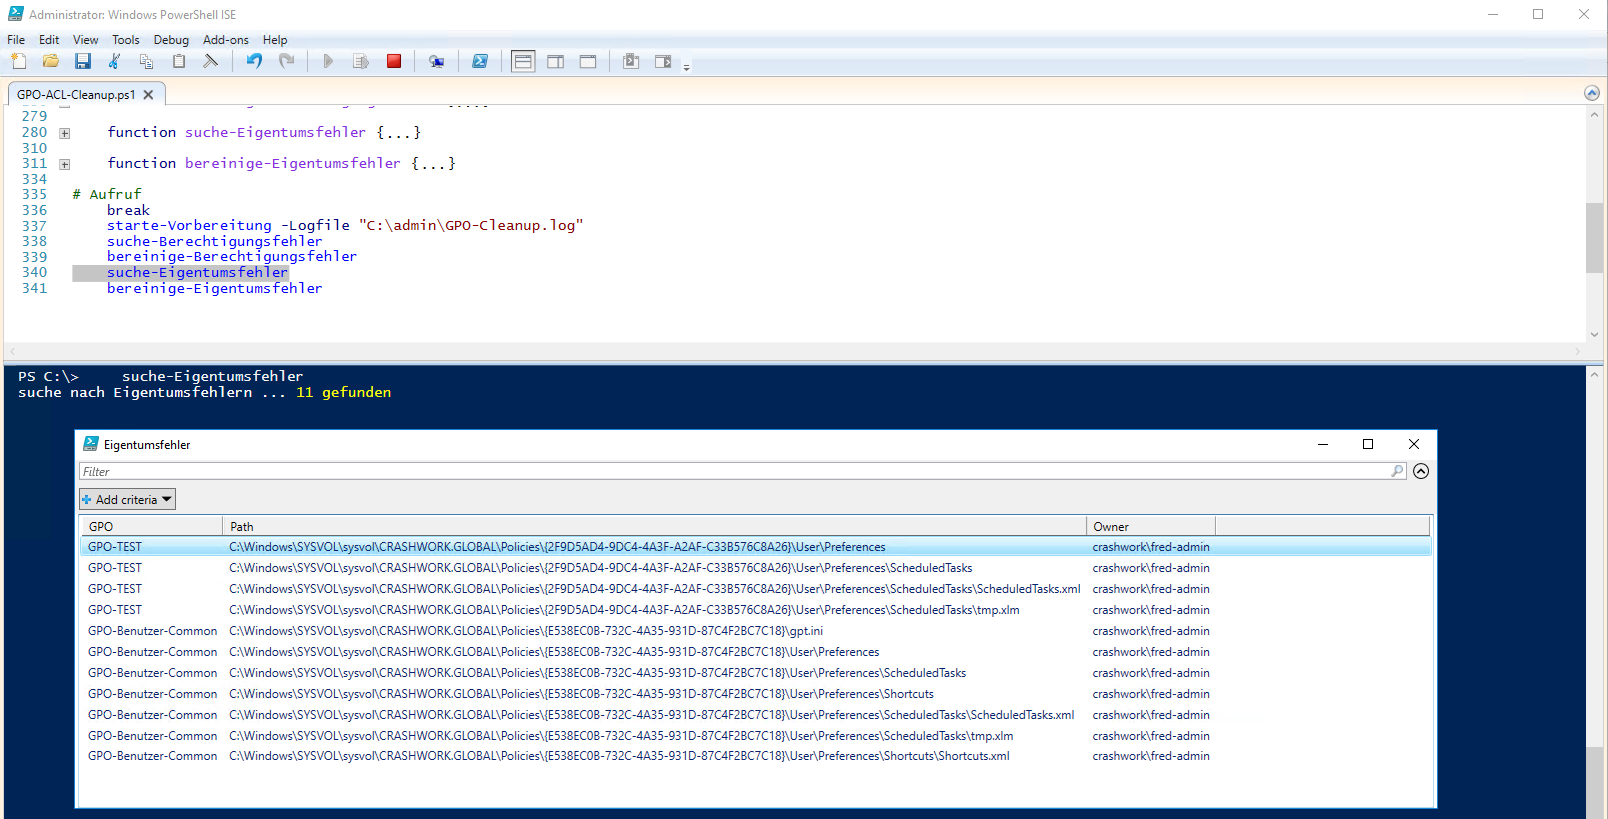The image size is (1608, 819).
Task: Open the Help menu
Action: click(x=275, y=40)
